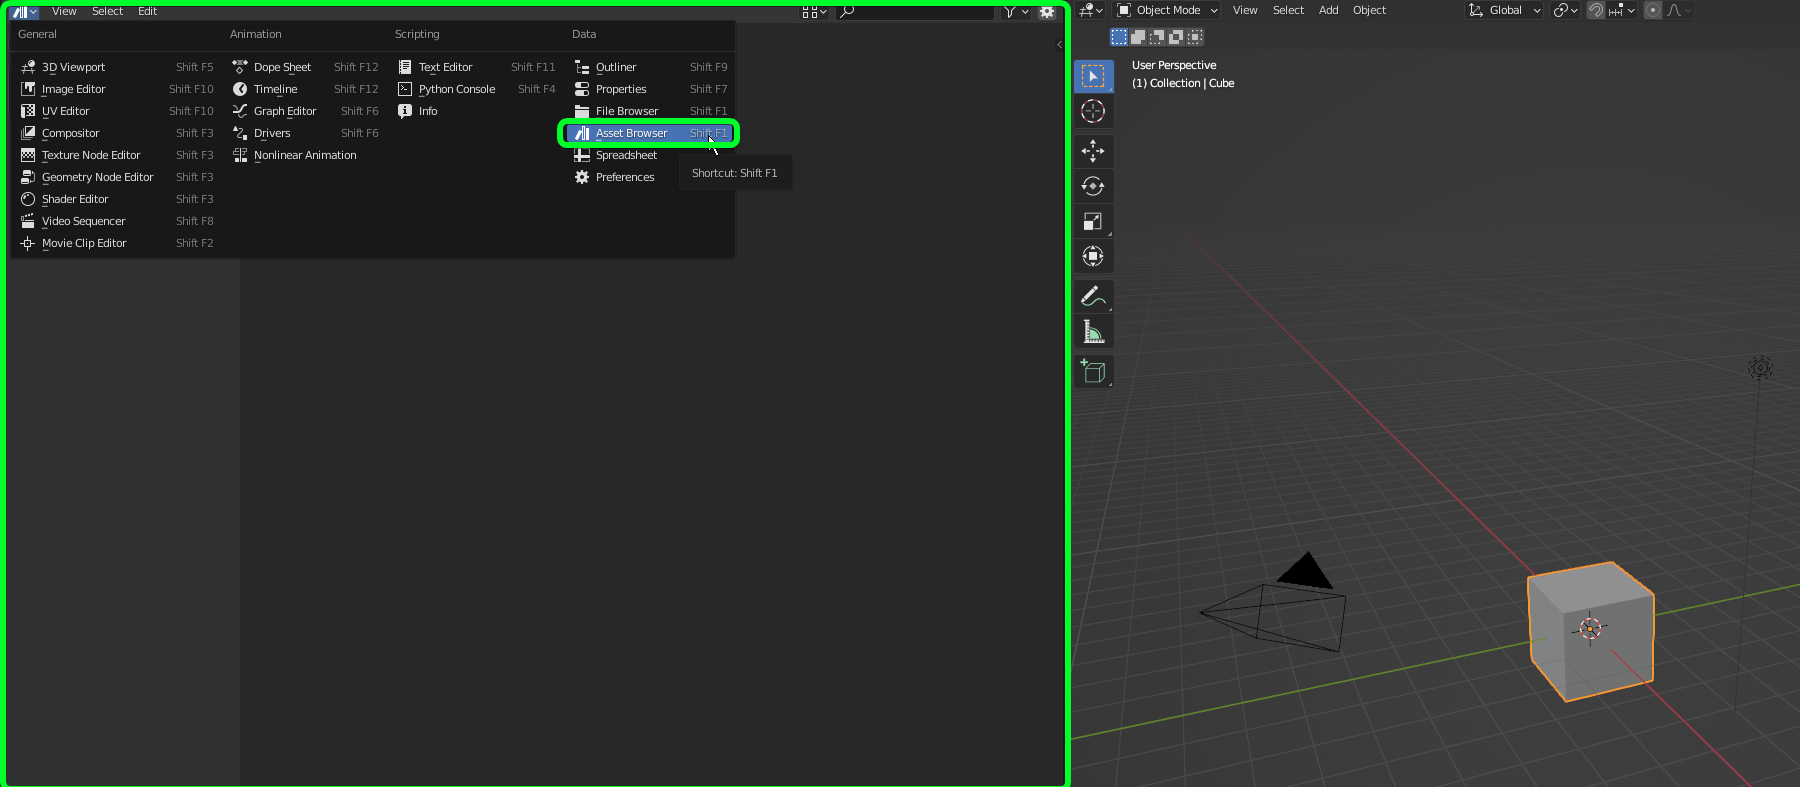The width and height of the screenshot is (1800, 787).
Task: Select the Measure tool
Action: [1093, 331]
